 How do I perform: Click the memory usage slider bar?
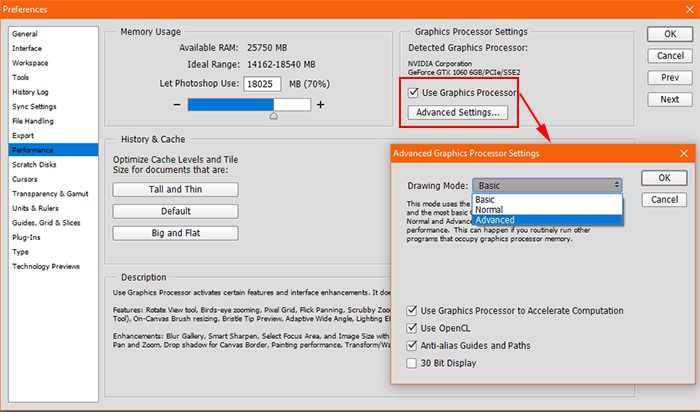tap(248, 104)
